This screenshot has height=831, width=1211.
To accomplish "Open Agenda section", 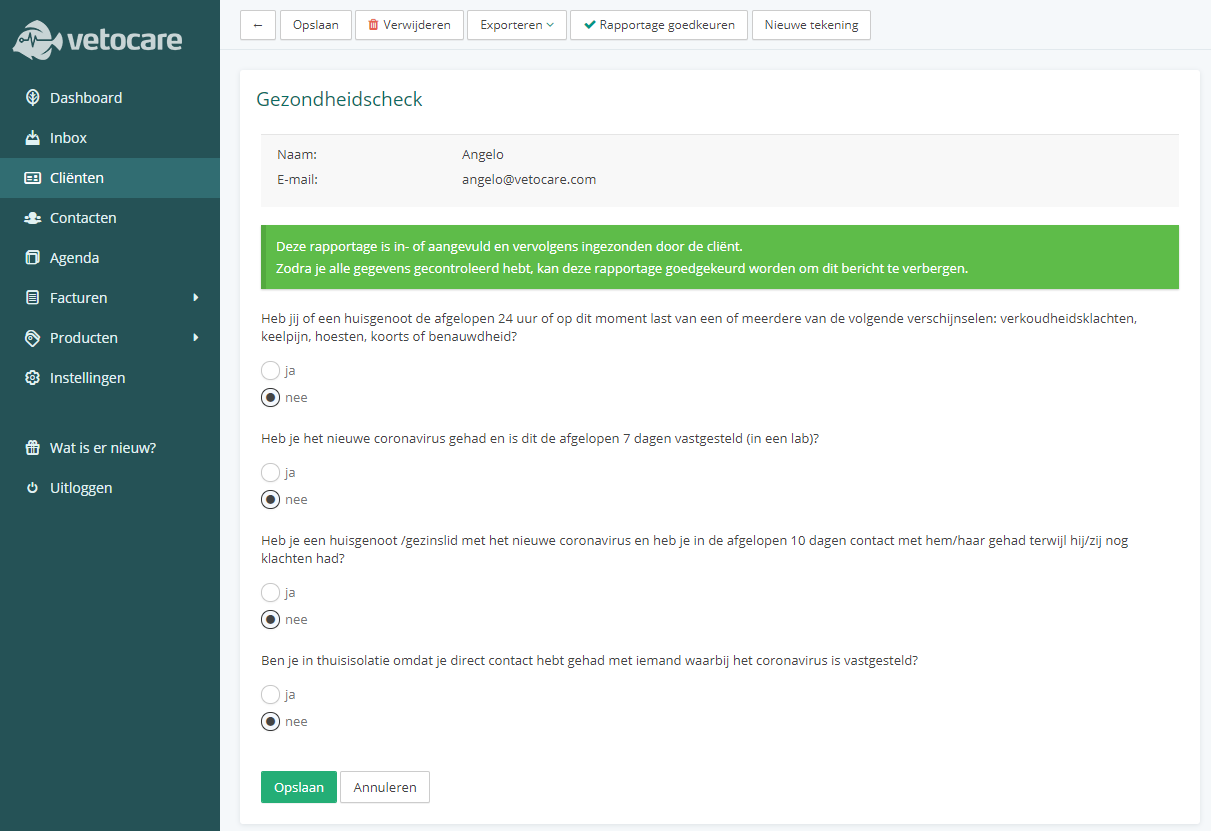I will tap(110, 258).
